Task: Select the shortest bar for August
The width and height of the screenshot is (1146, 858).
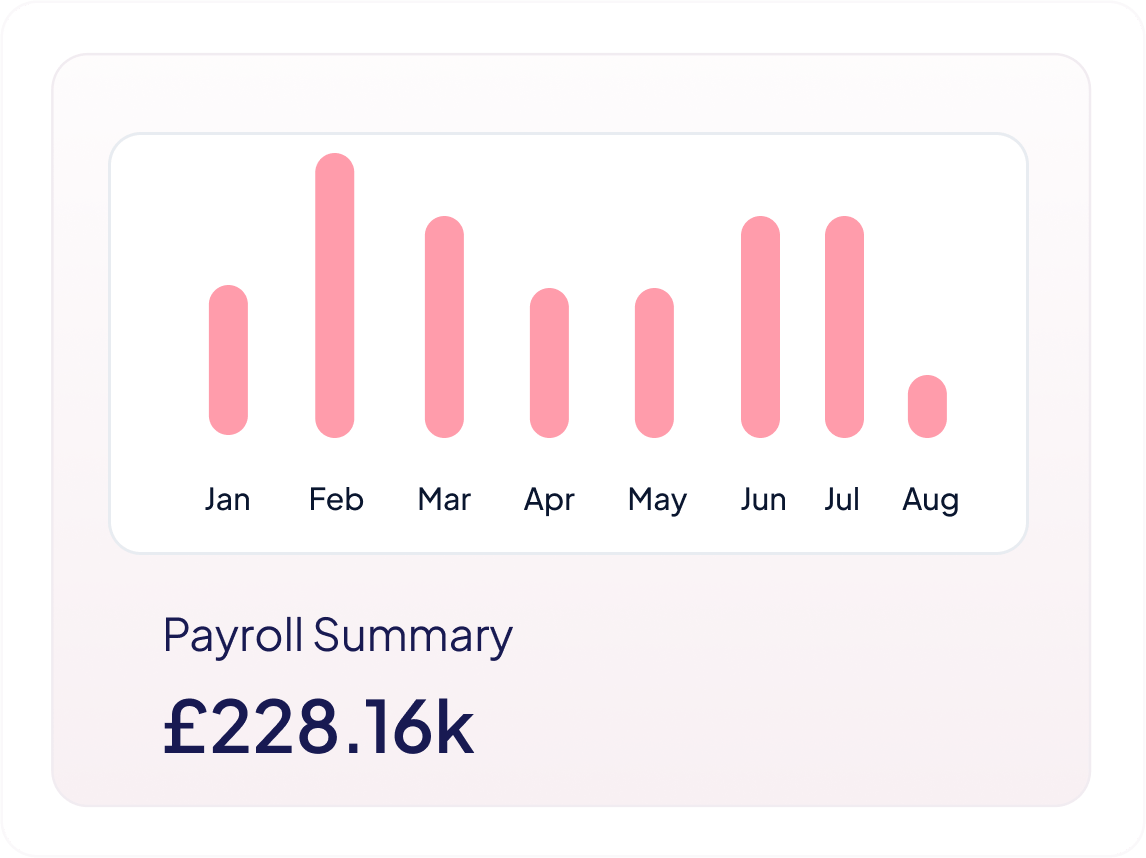Action: [x=927, y=406]
